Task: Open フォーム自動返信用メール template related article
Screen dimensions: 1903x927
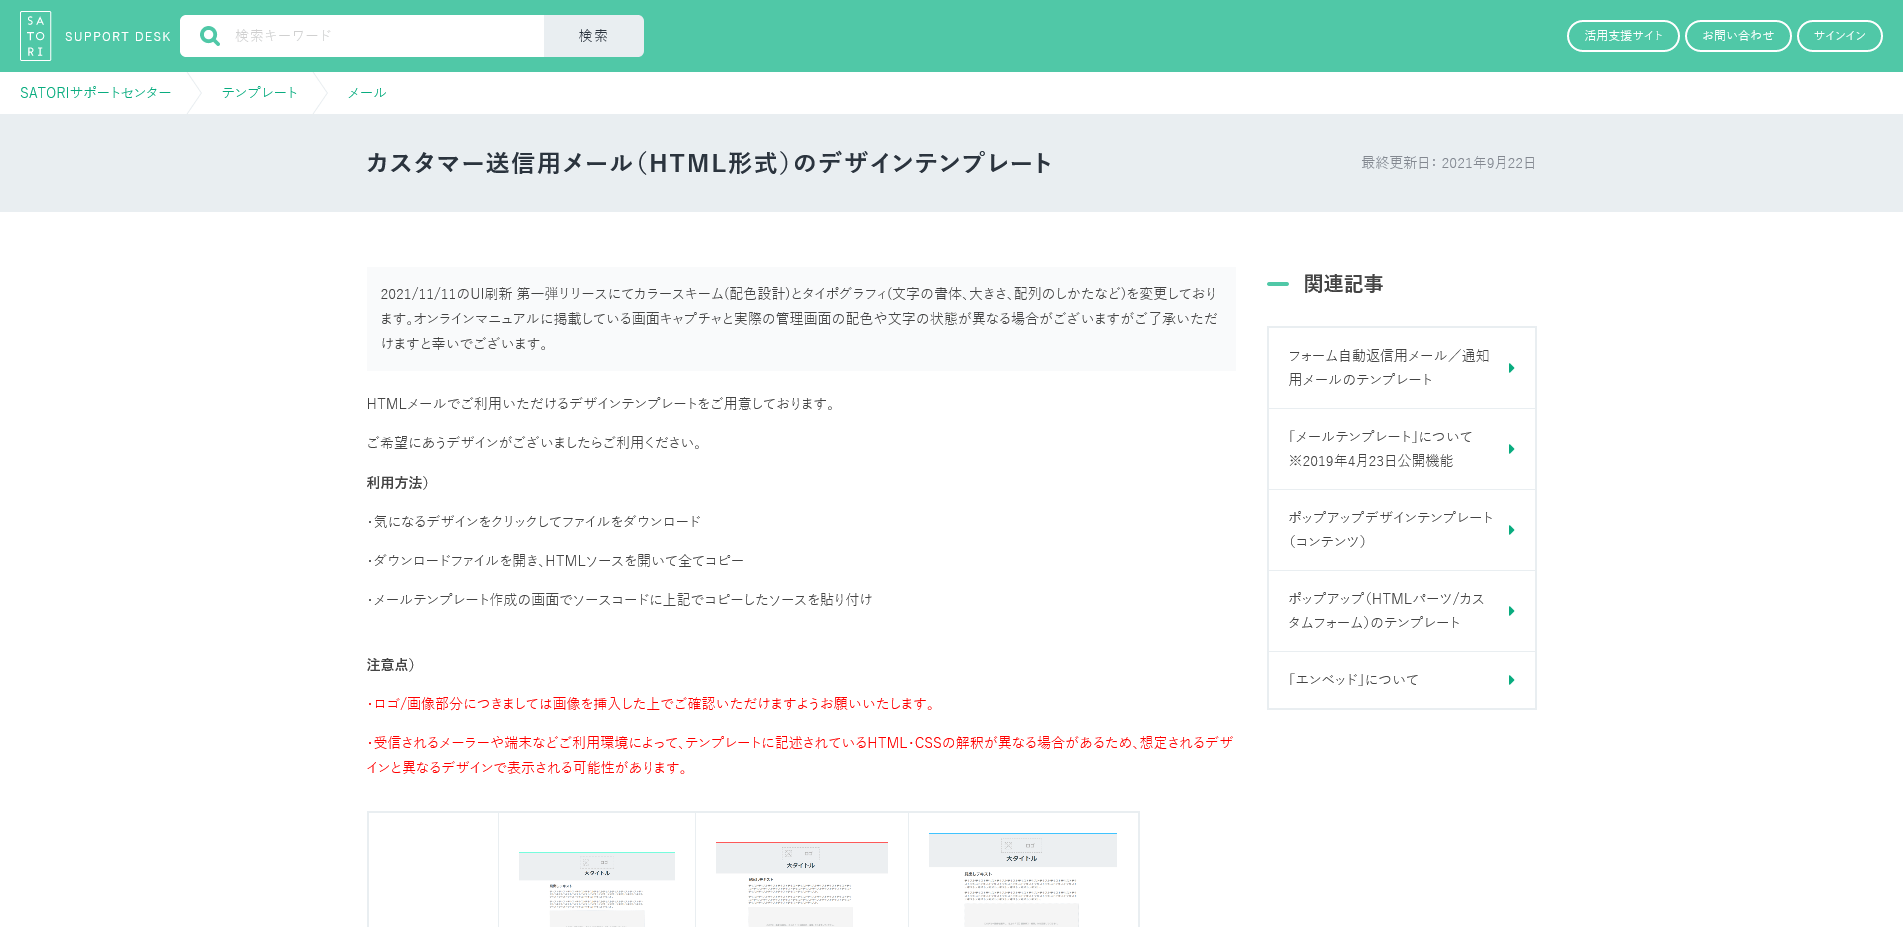Action: coord(1388,368)
